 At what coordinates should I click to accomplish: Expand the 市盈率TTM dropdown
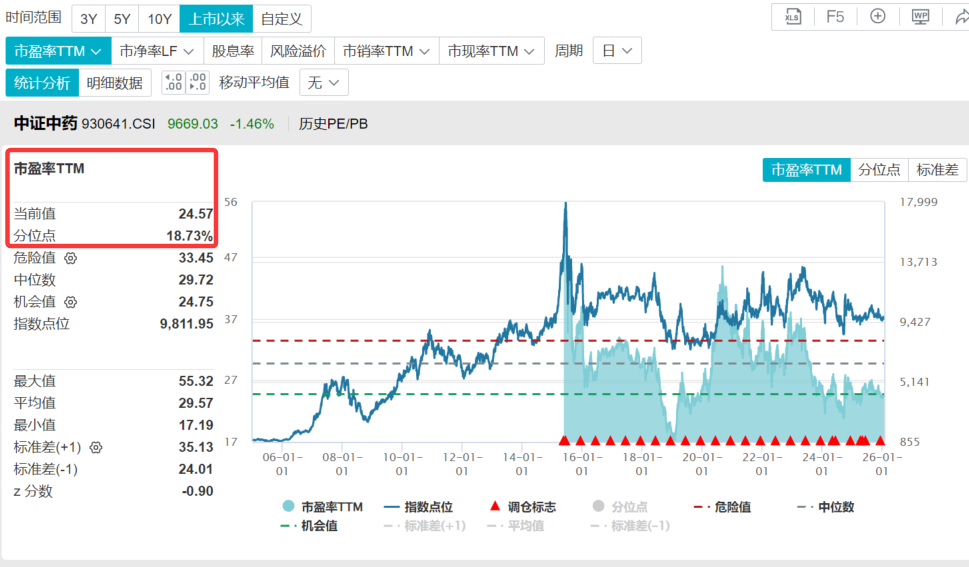58,51
